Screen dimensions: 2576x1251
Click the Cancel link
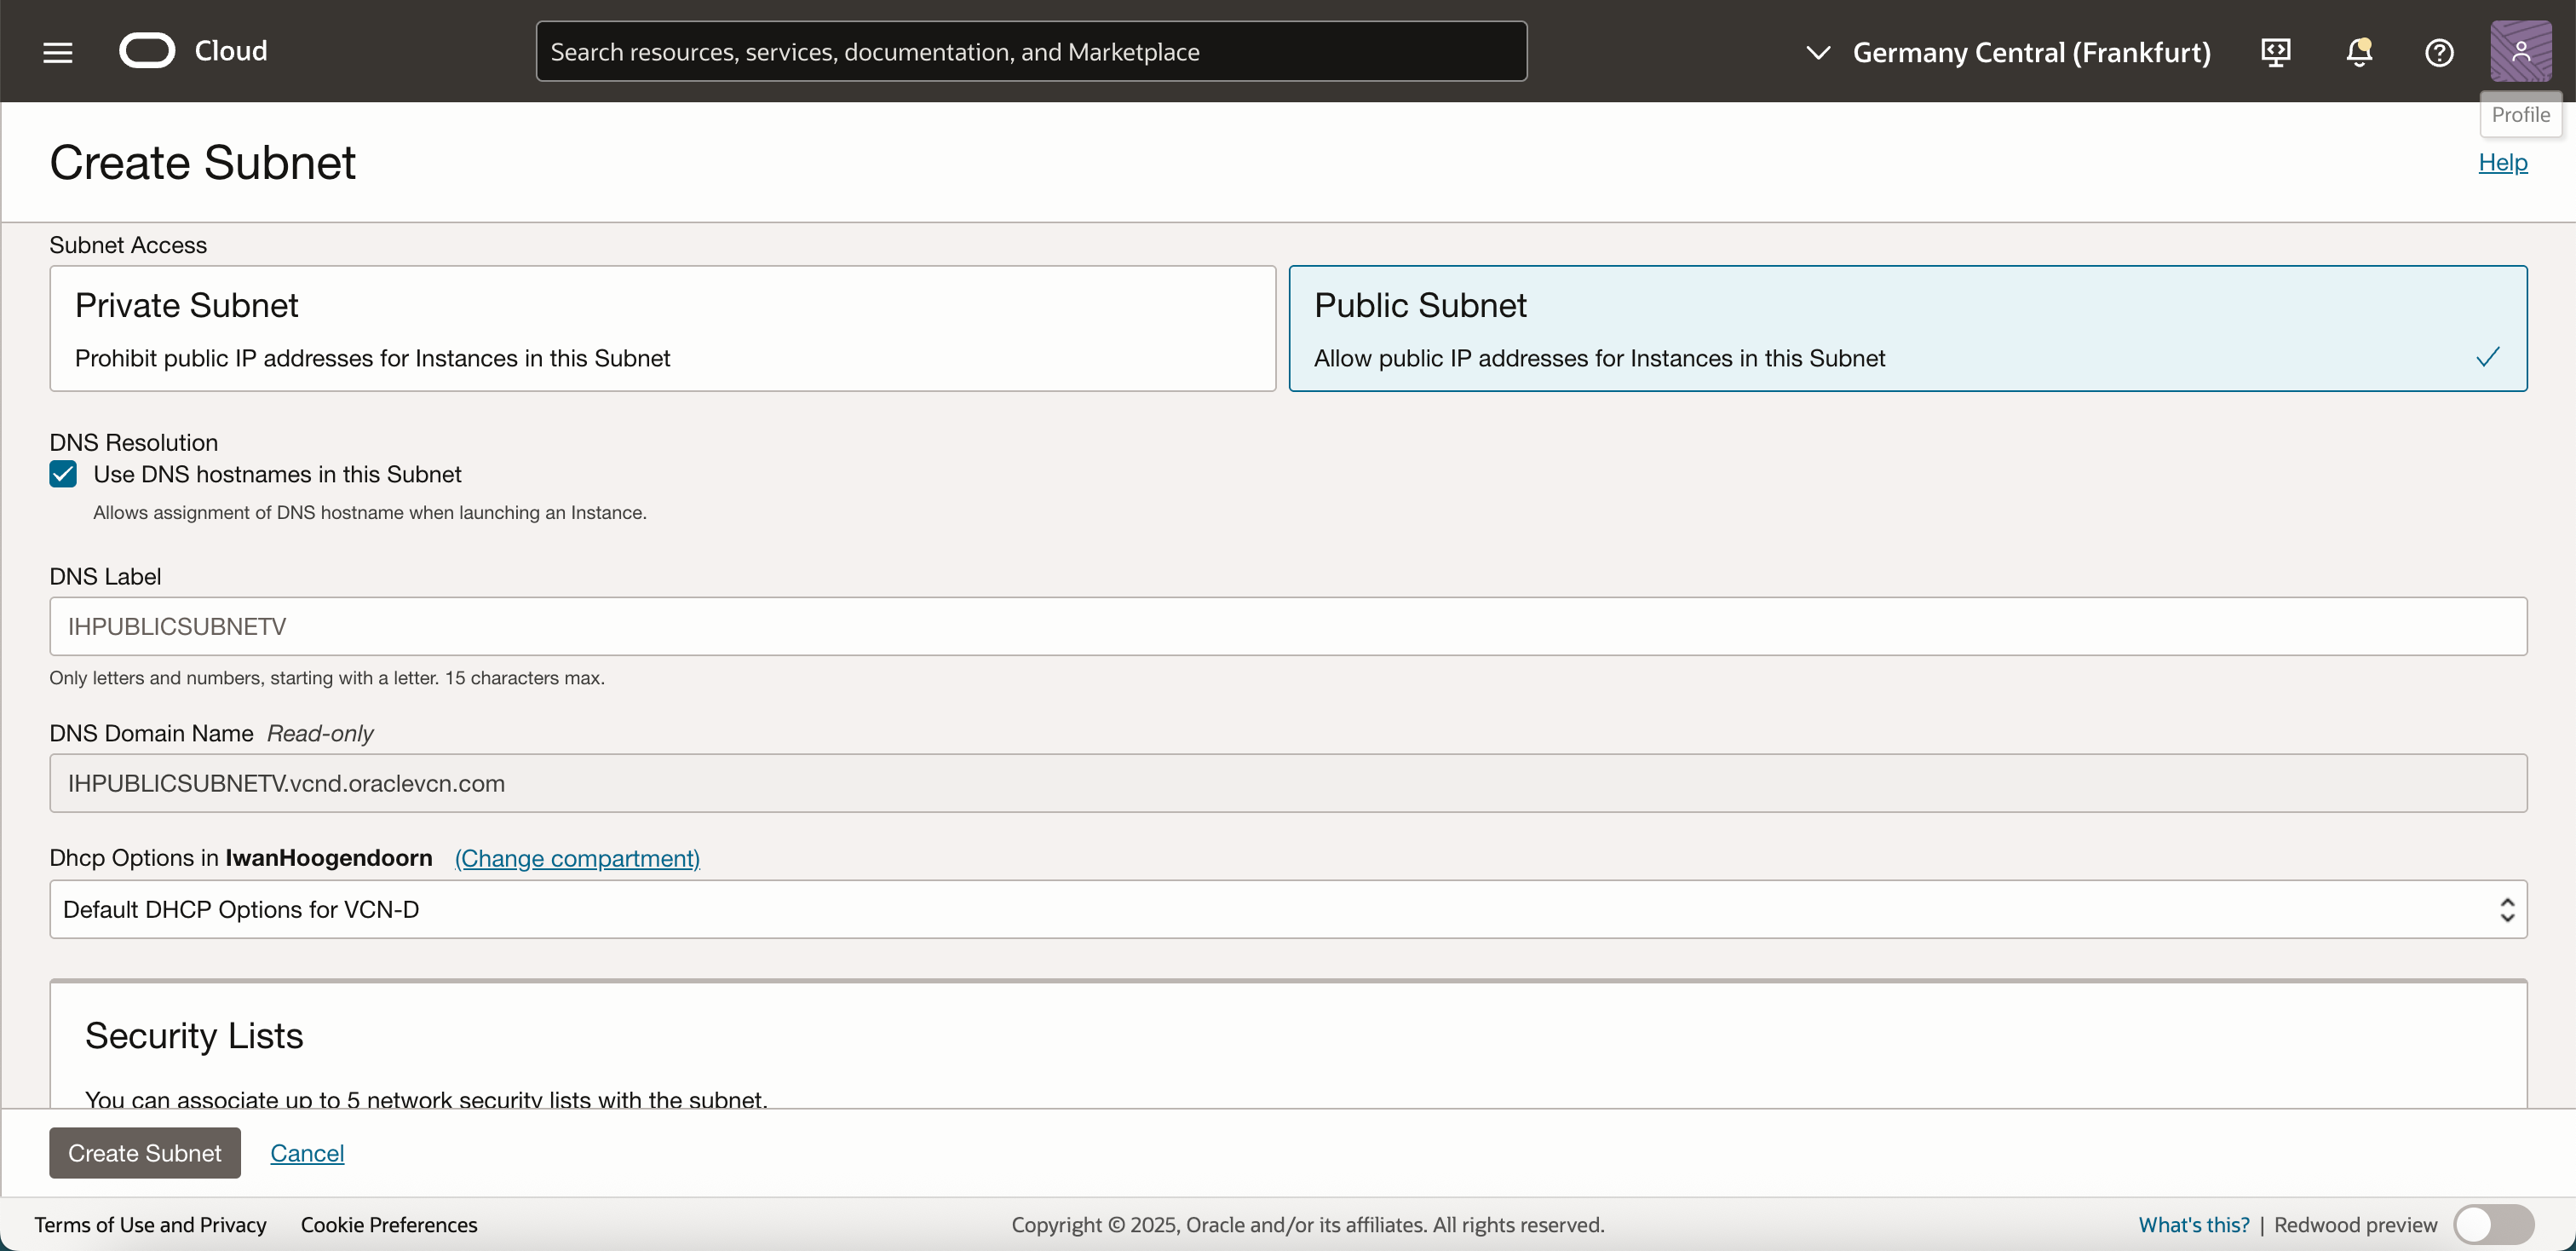[307, 1153]
